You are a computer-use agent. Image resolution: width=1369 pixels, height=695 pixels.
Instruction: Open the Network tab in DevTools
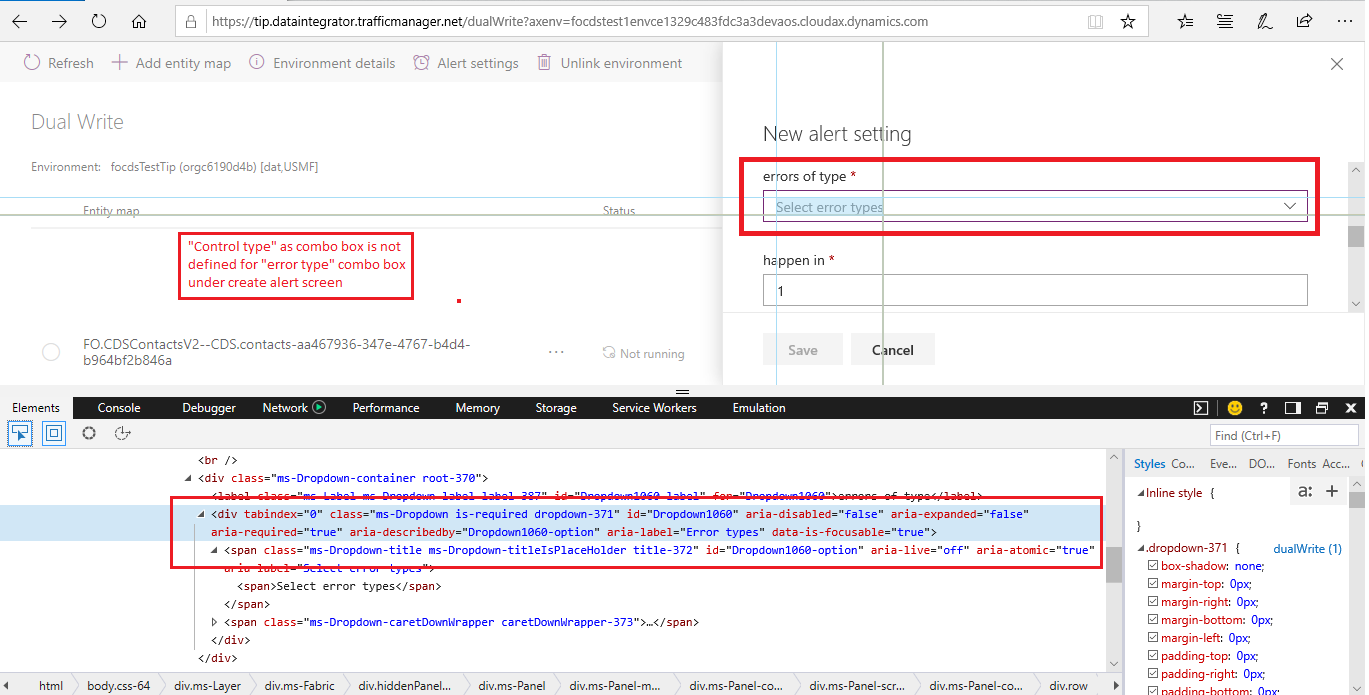284,407
